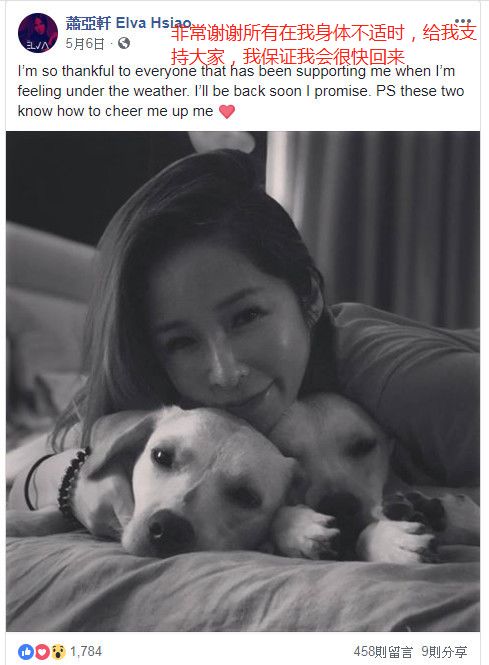Click the Elva round profile avatar
The width and height of the screenshot is (489, 665).
(38, 33)
